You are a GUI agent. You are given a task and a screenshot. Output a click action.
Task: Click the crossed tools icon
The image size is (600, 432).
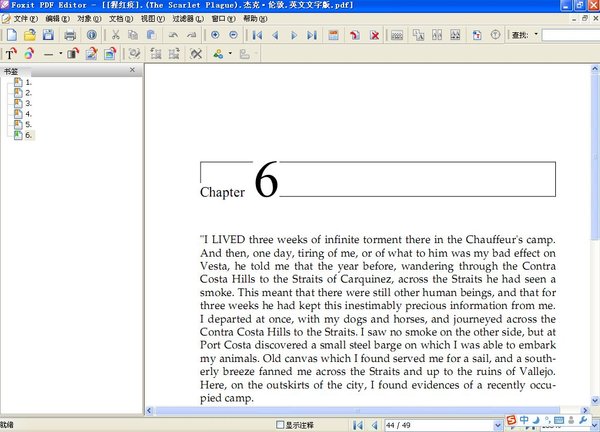[x=196, y=54]
